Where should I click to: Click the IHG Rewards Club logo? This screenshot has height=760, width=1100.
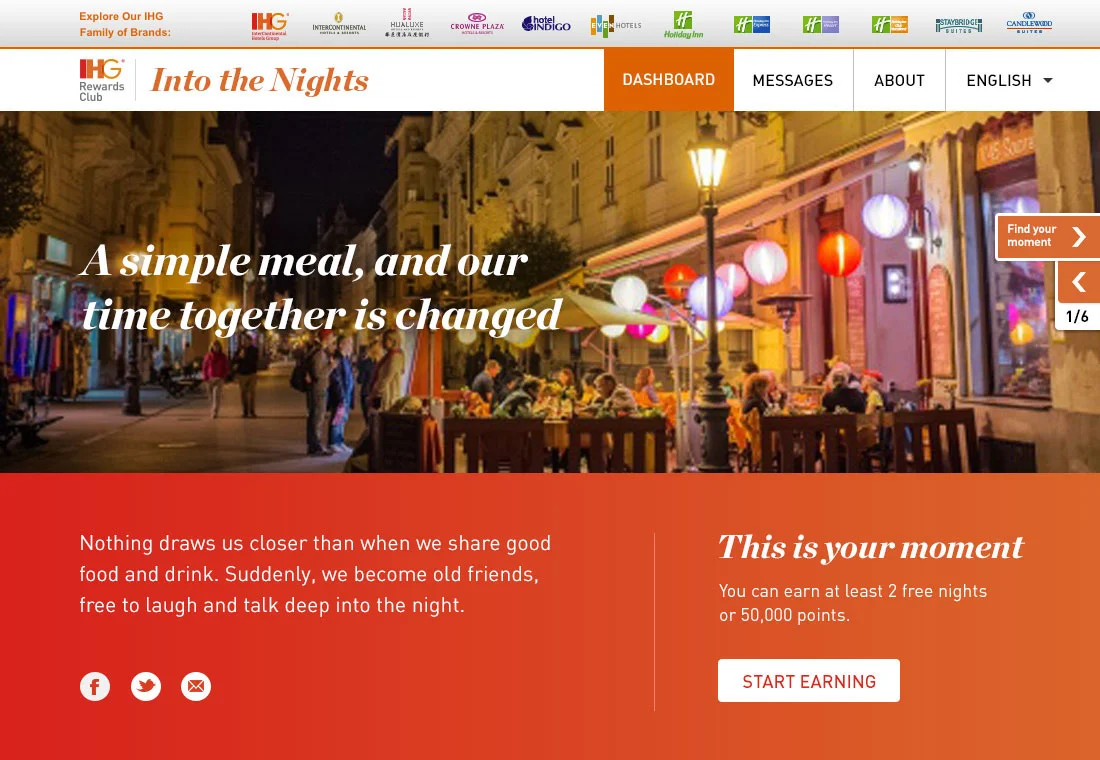tap(102, 80)
